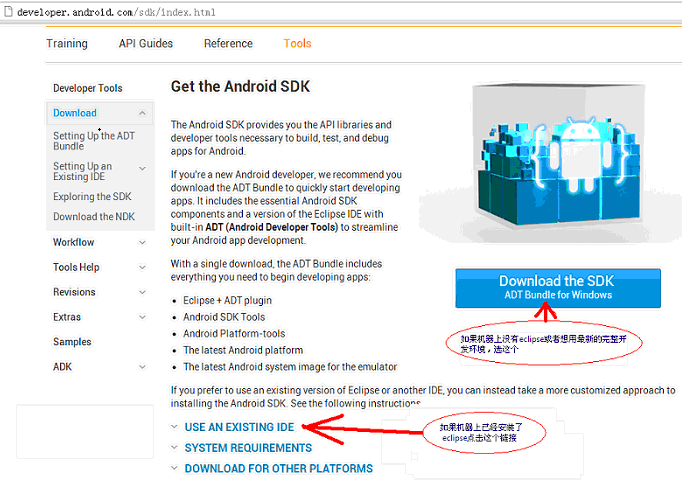
Task: Open Developer Tools sidebar heading
Action: point(88,88)
